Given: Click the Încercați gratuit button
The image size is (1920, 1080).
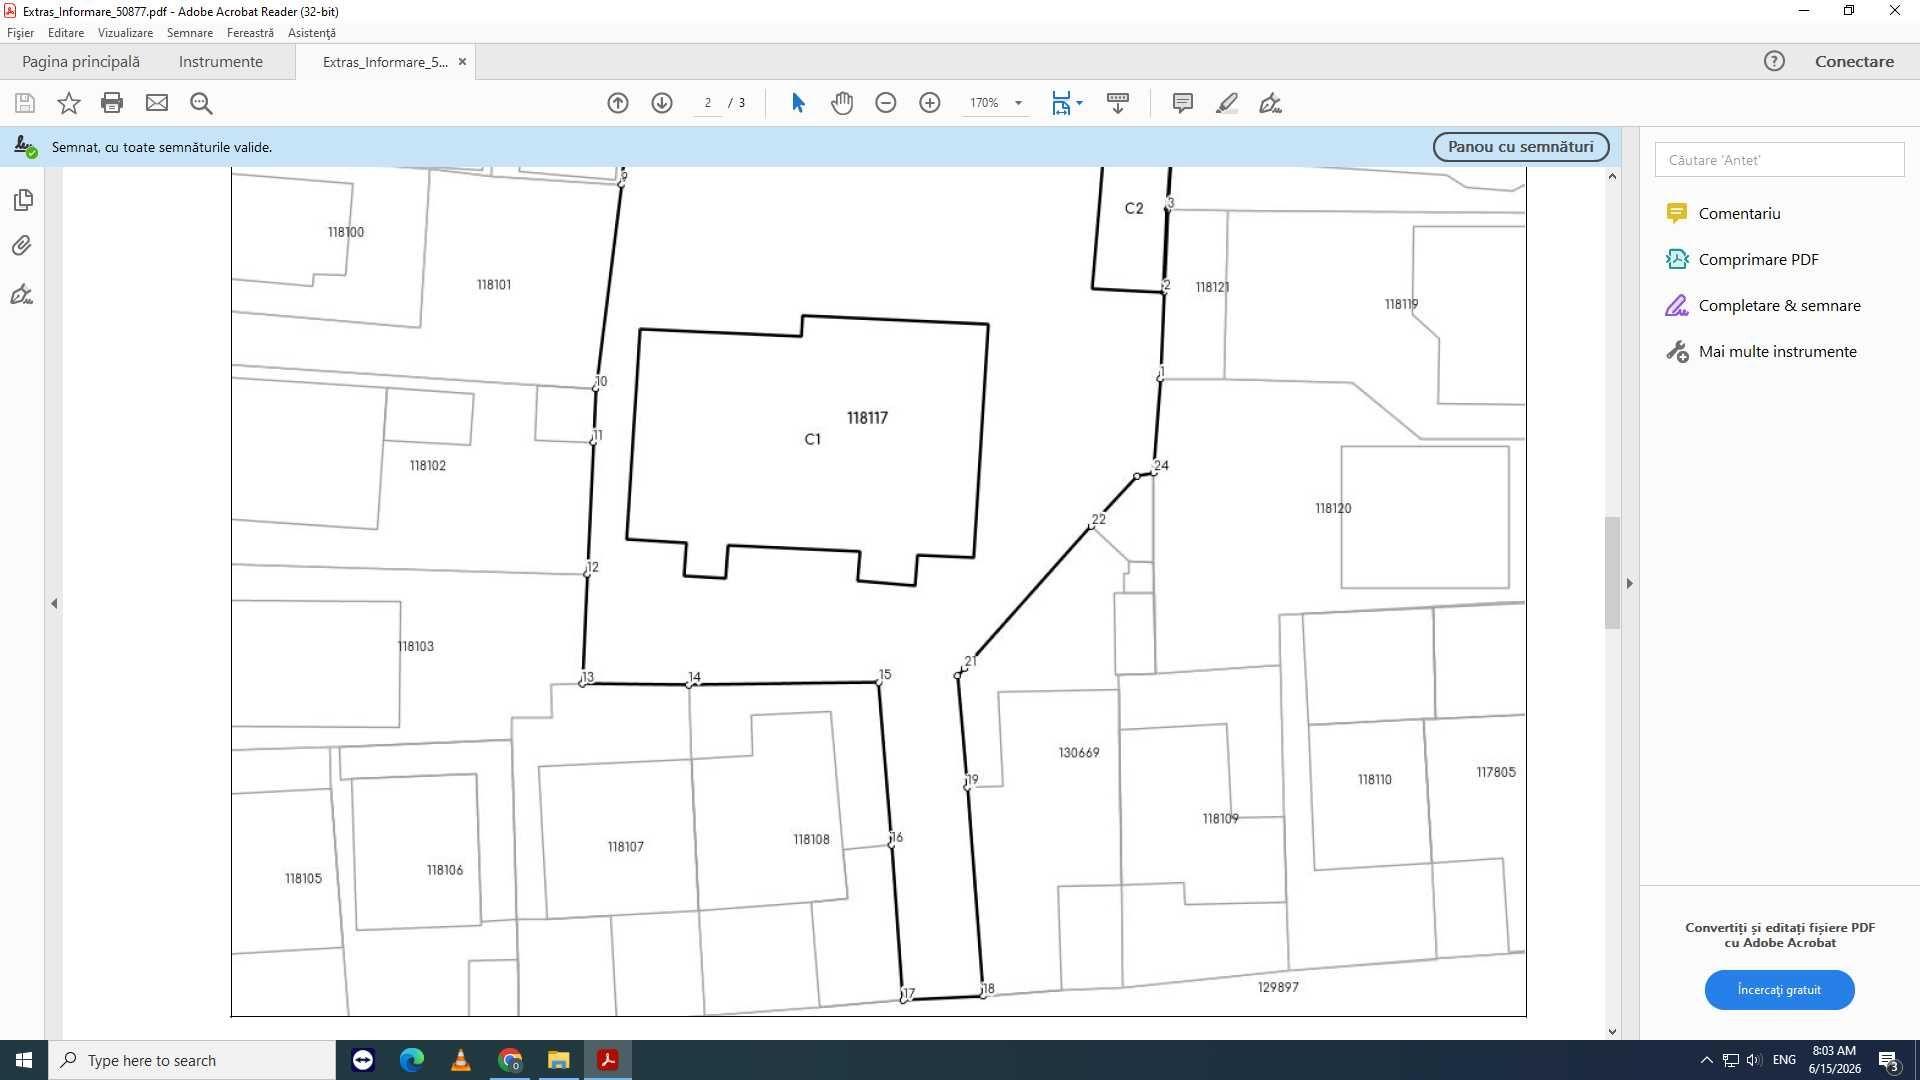Looking at the screenshot, I should click(1779, 990).
